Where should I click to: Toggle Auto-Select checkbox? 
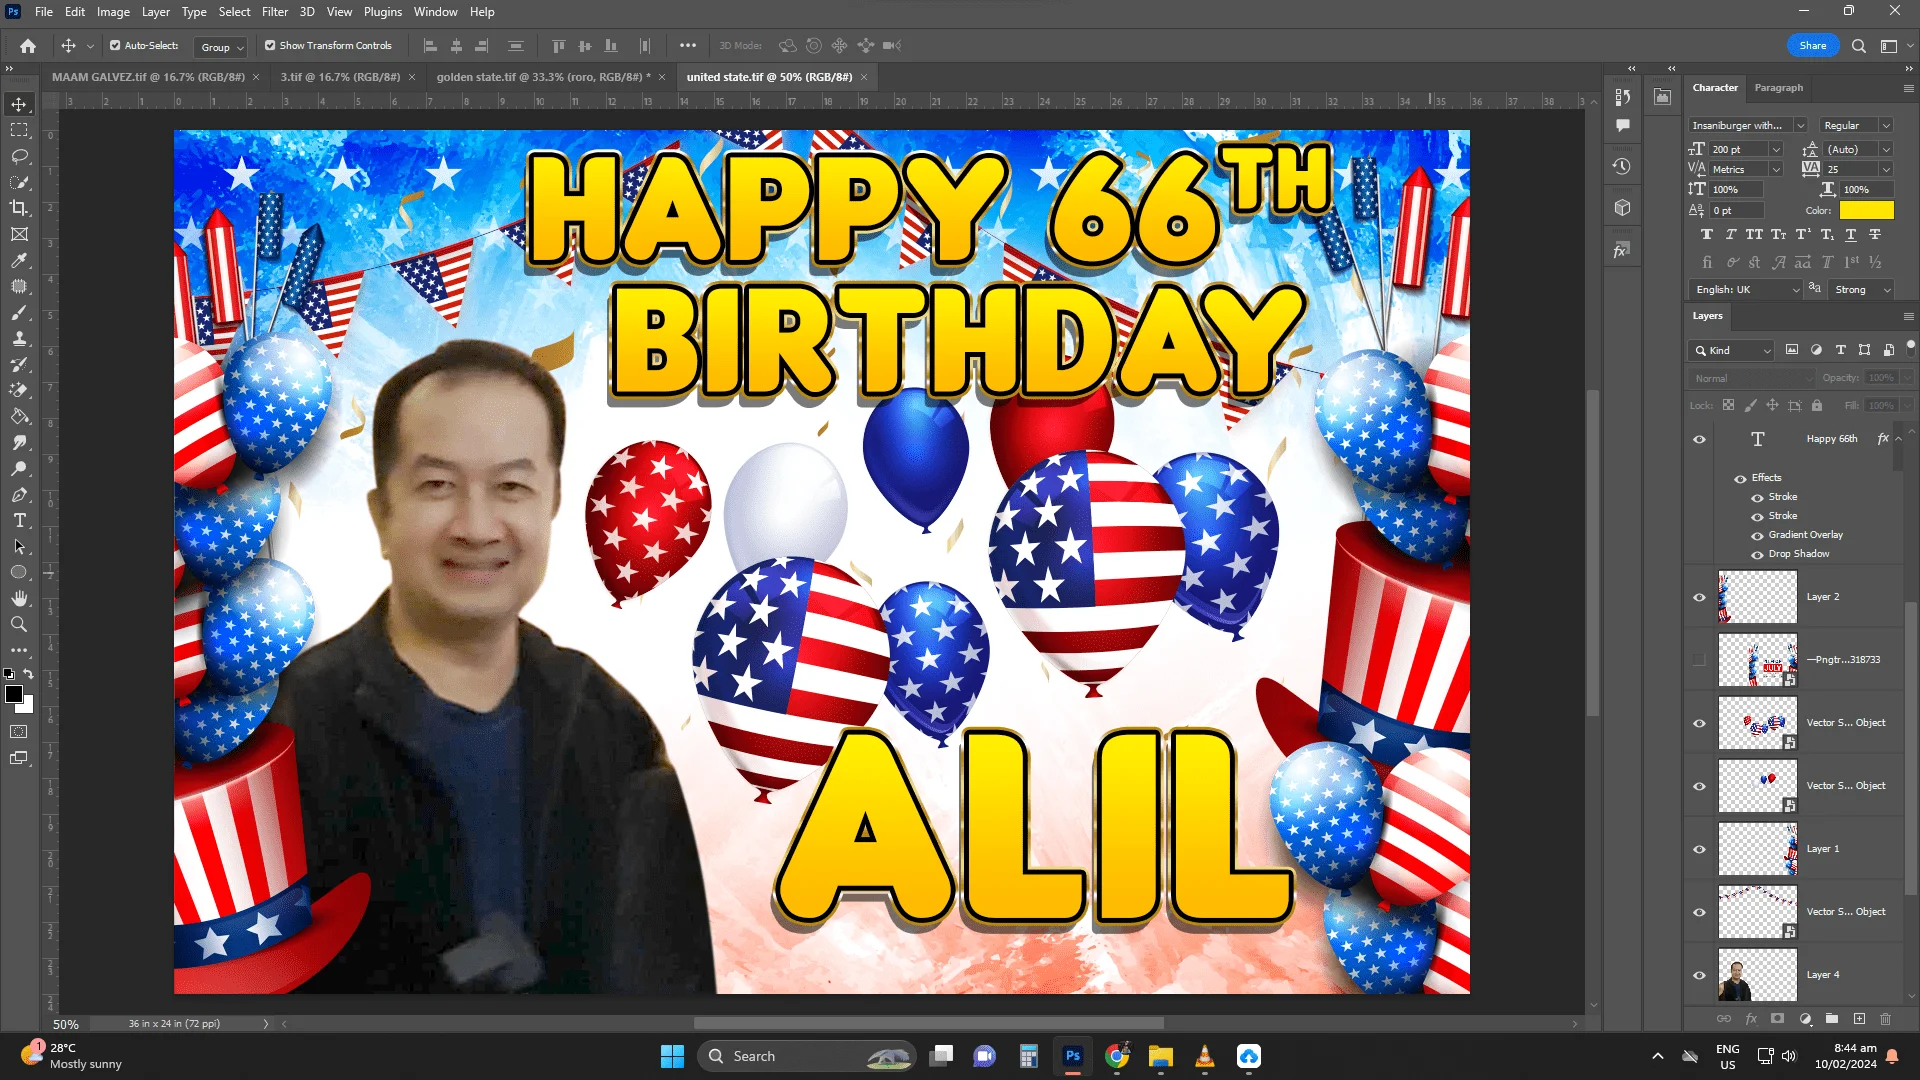click(115, 46)
